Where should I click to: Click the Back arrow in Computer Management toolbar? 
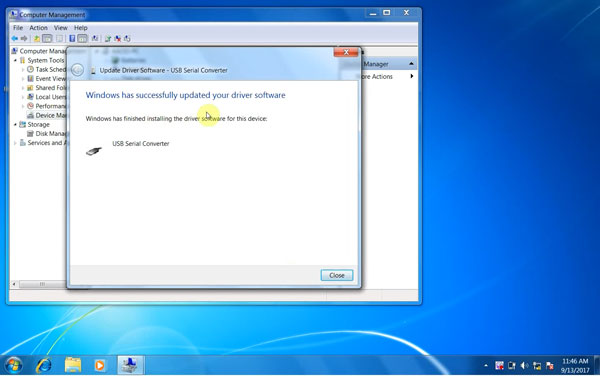point(15,38)
